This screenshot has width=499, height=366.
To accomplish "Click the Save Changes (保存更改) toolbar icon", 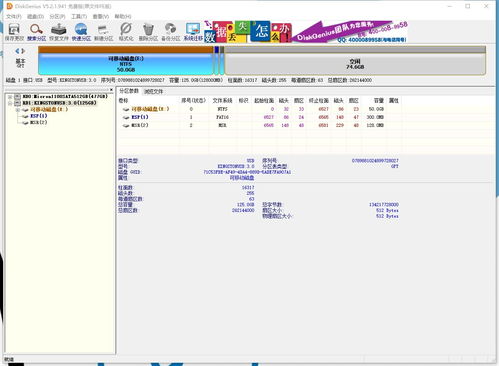I will [x=14, y=32].
